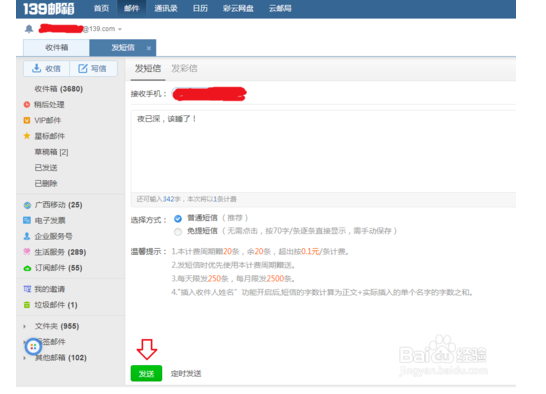Open 广西移动 (25) label
This screenshot has height=394, width=546.
(x=58, y=205)
